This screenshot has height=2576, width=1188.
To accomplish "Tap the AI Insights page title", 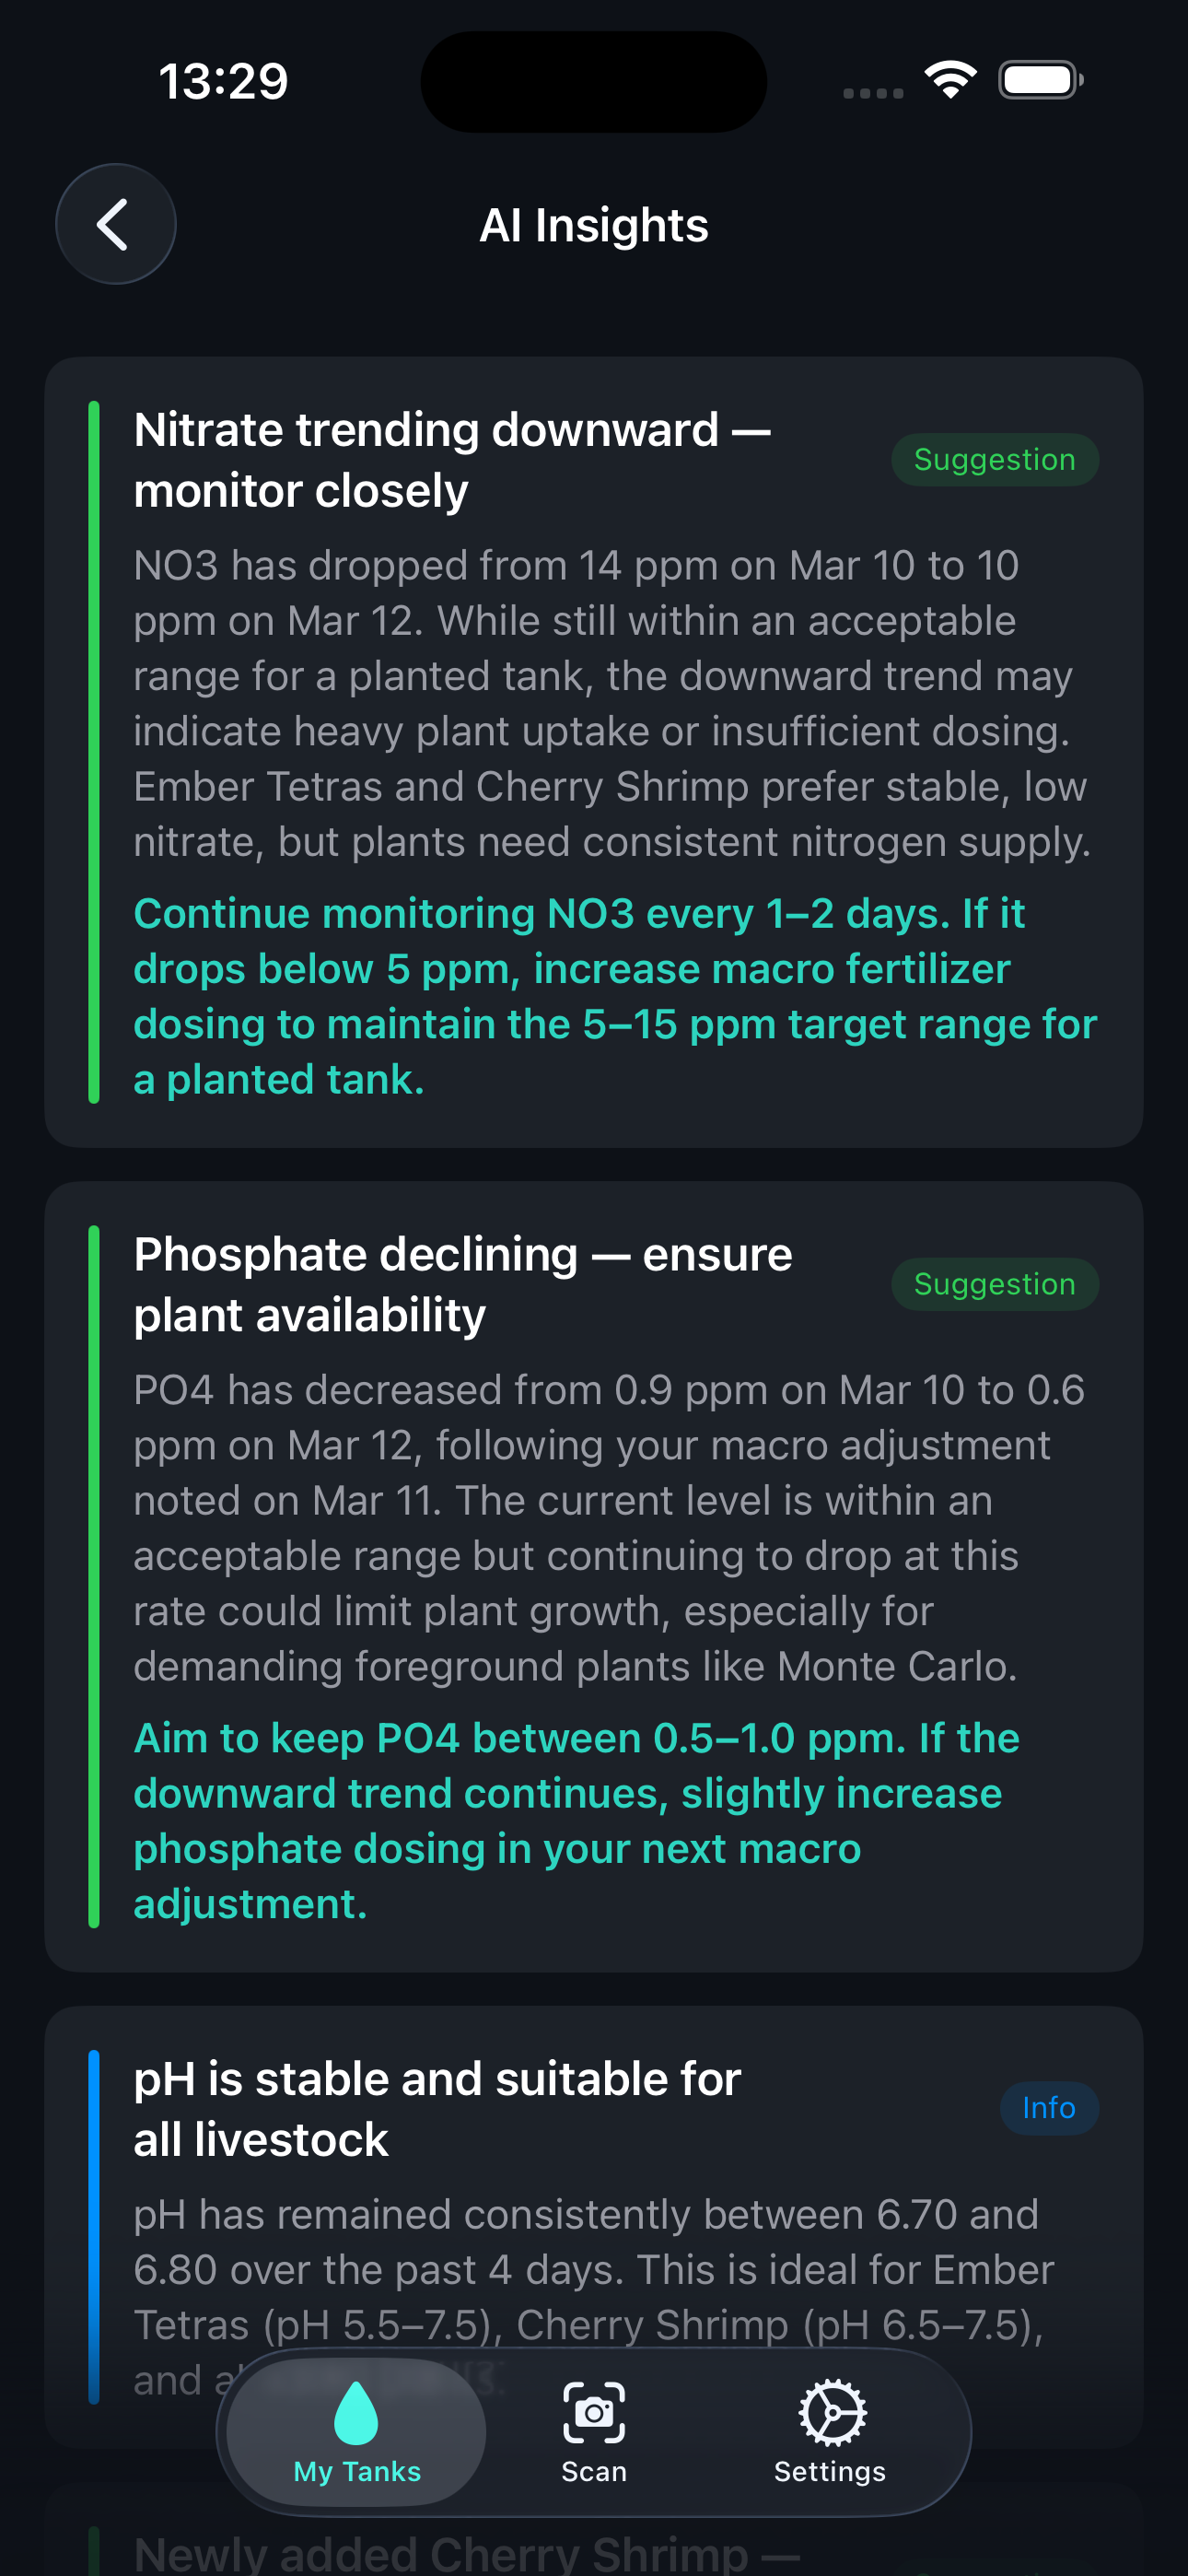I will [594, 225].
